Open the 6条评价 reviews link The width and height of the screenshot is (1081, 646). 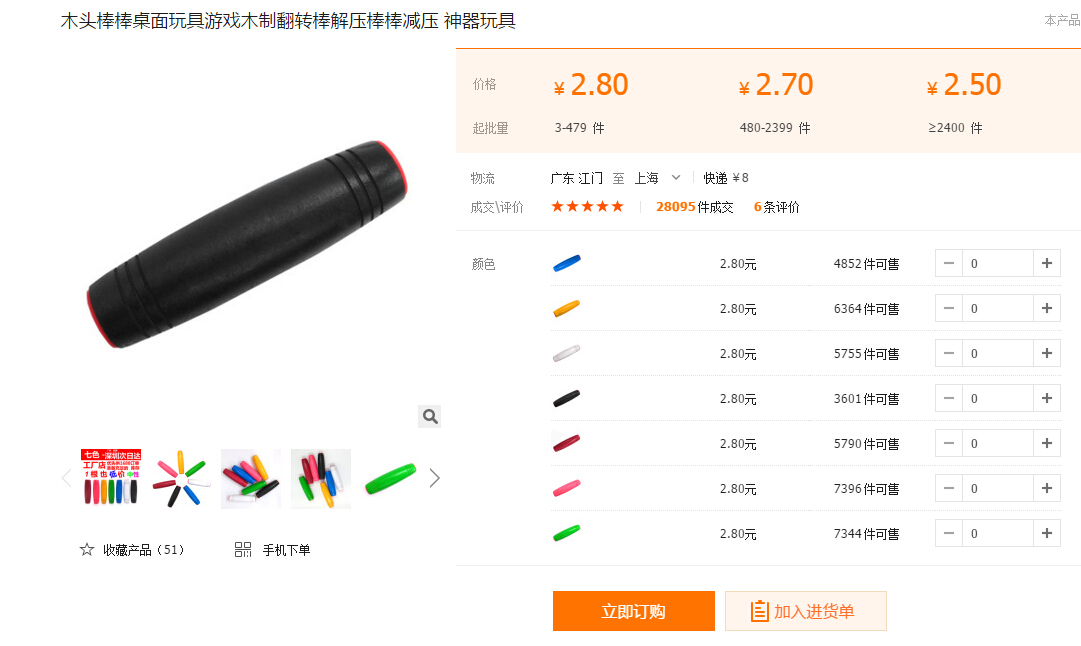[776, 207]
